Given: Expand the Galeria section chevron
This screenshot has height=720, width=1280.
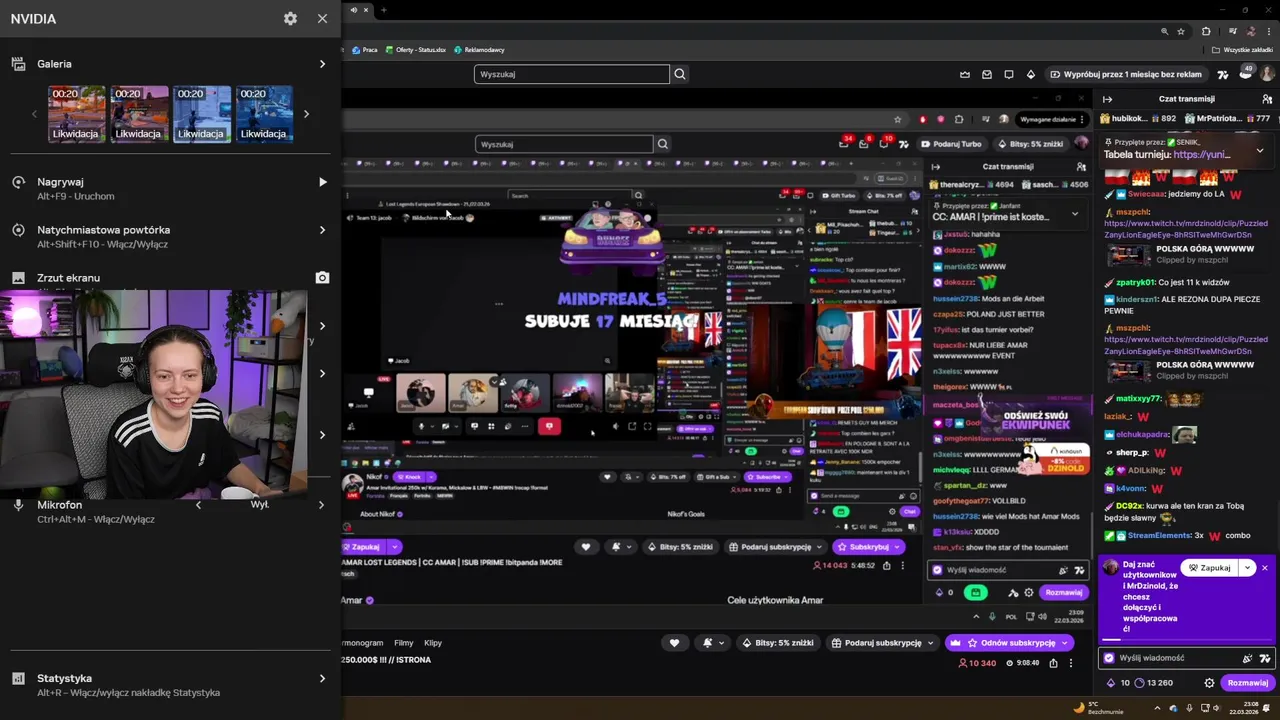Looking at the screenshot, I should pos(322,64).
